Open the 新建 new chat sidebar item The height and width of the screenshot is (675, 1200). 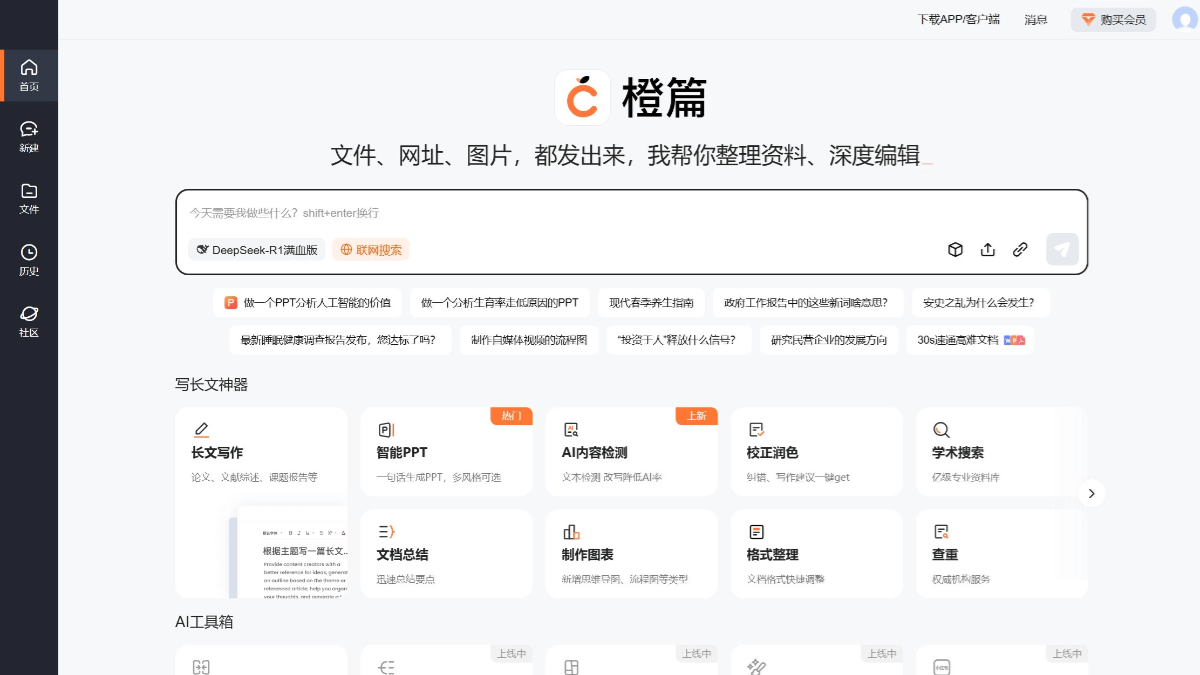click(x=29, y=137)
